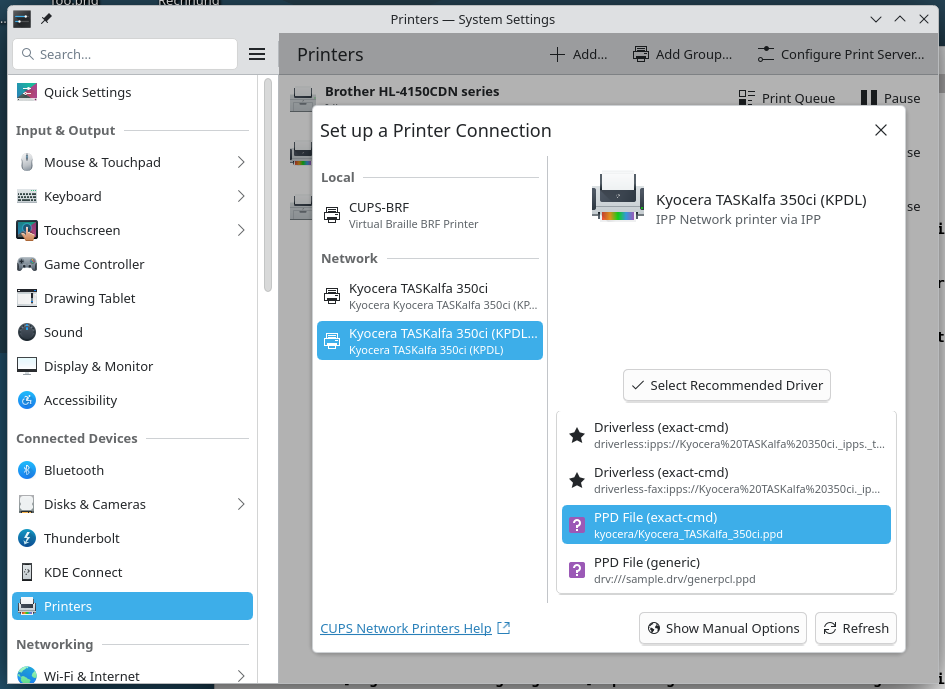Click the Sound settings icon
Viewport: 945px width, 689px height.
pos(27,332)
